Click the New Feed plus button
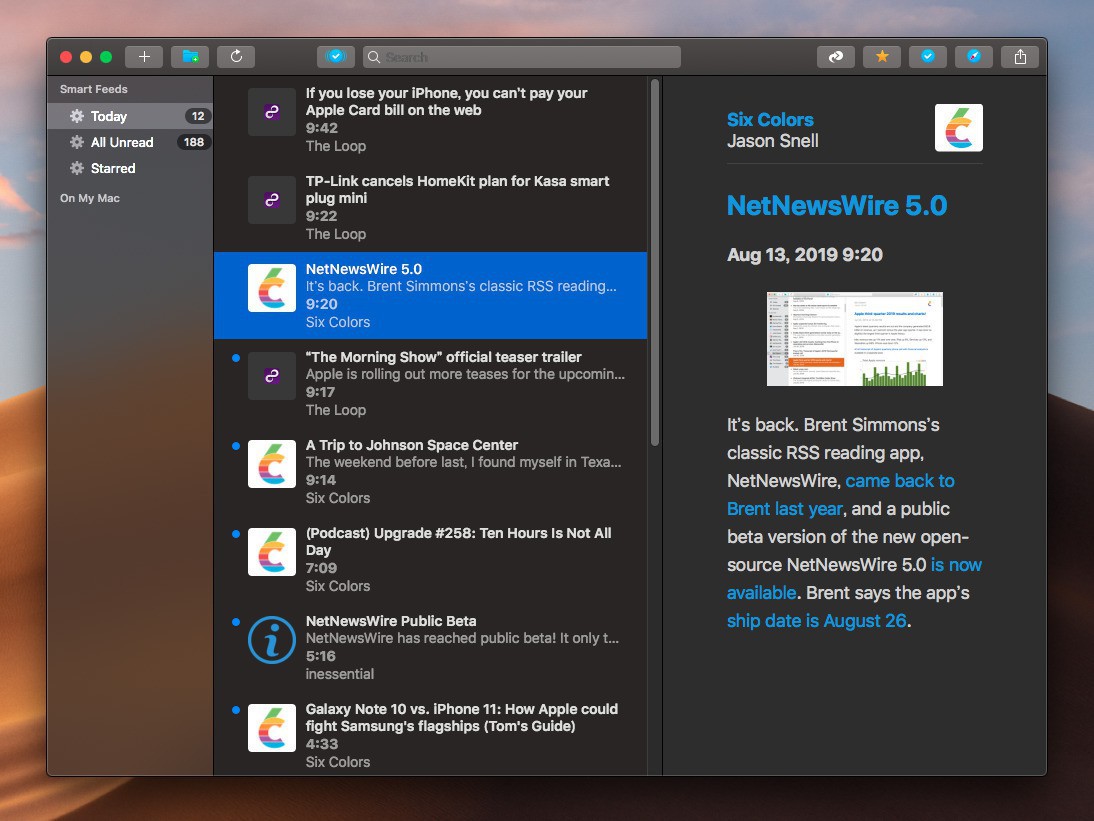This screenshot has width=1094, height=821. click(x=144, y=57)
